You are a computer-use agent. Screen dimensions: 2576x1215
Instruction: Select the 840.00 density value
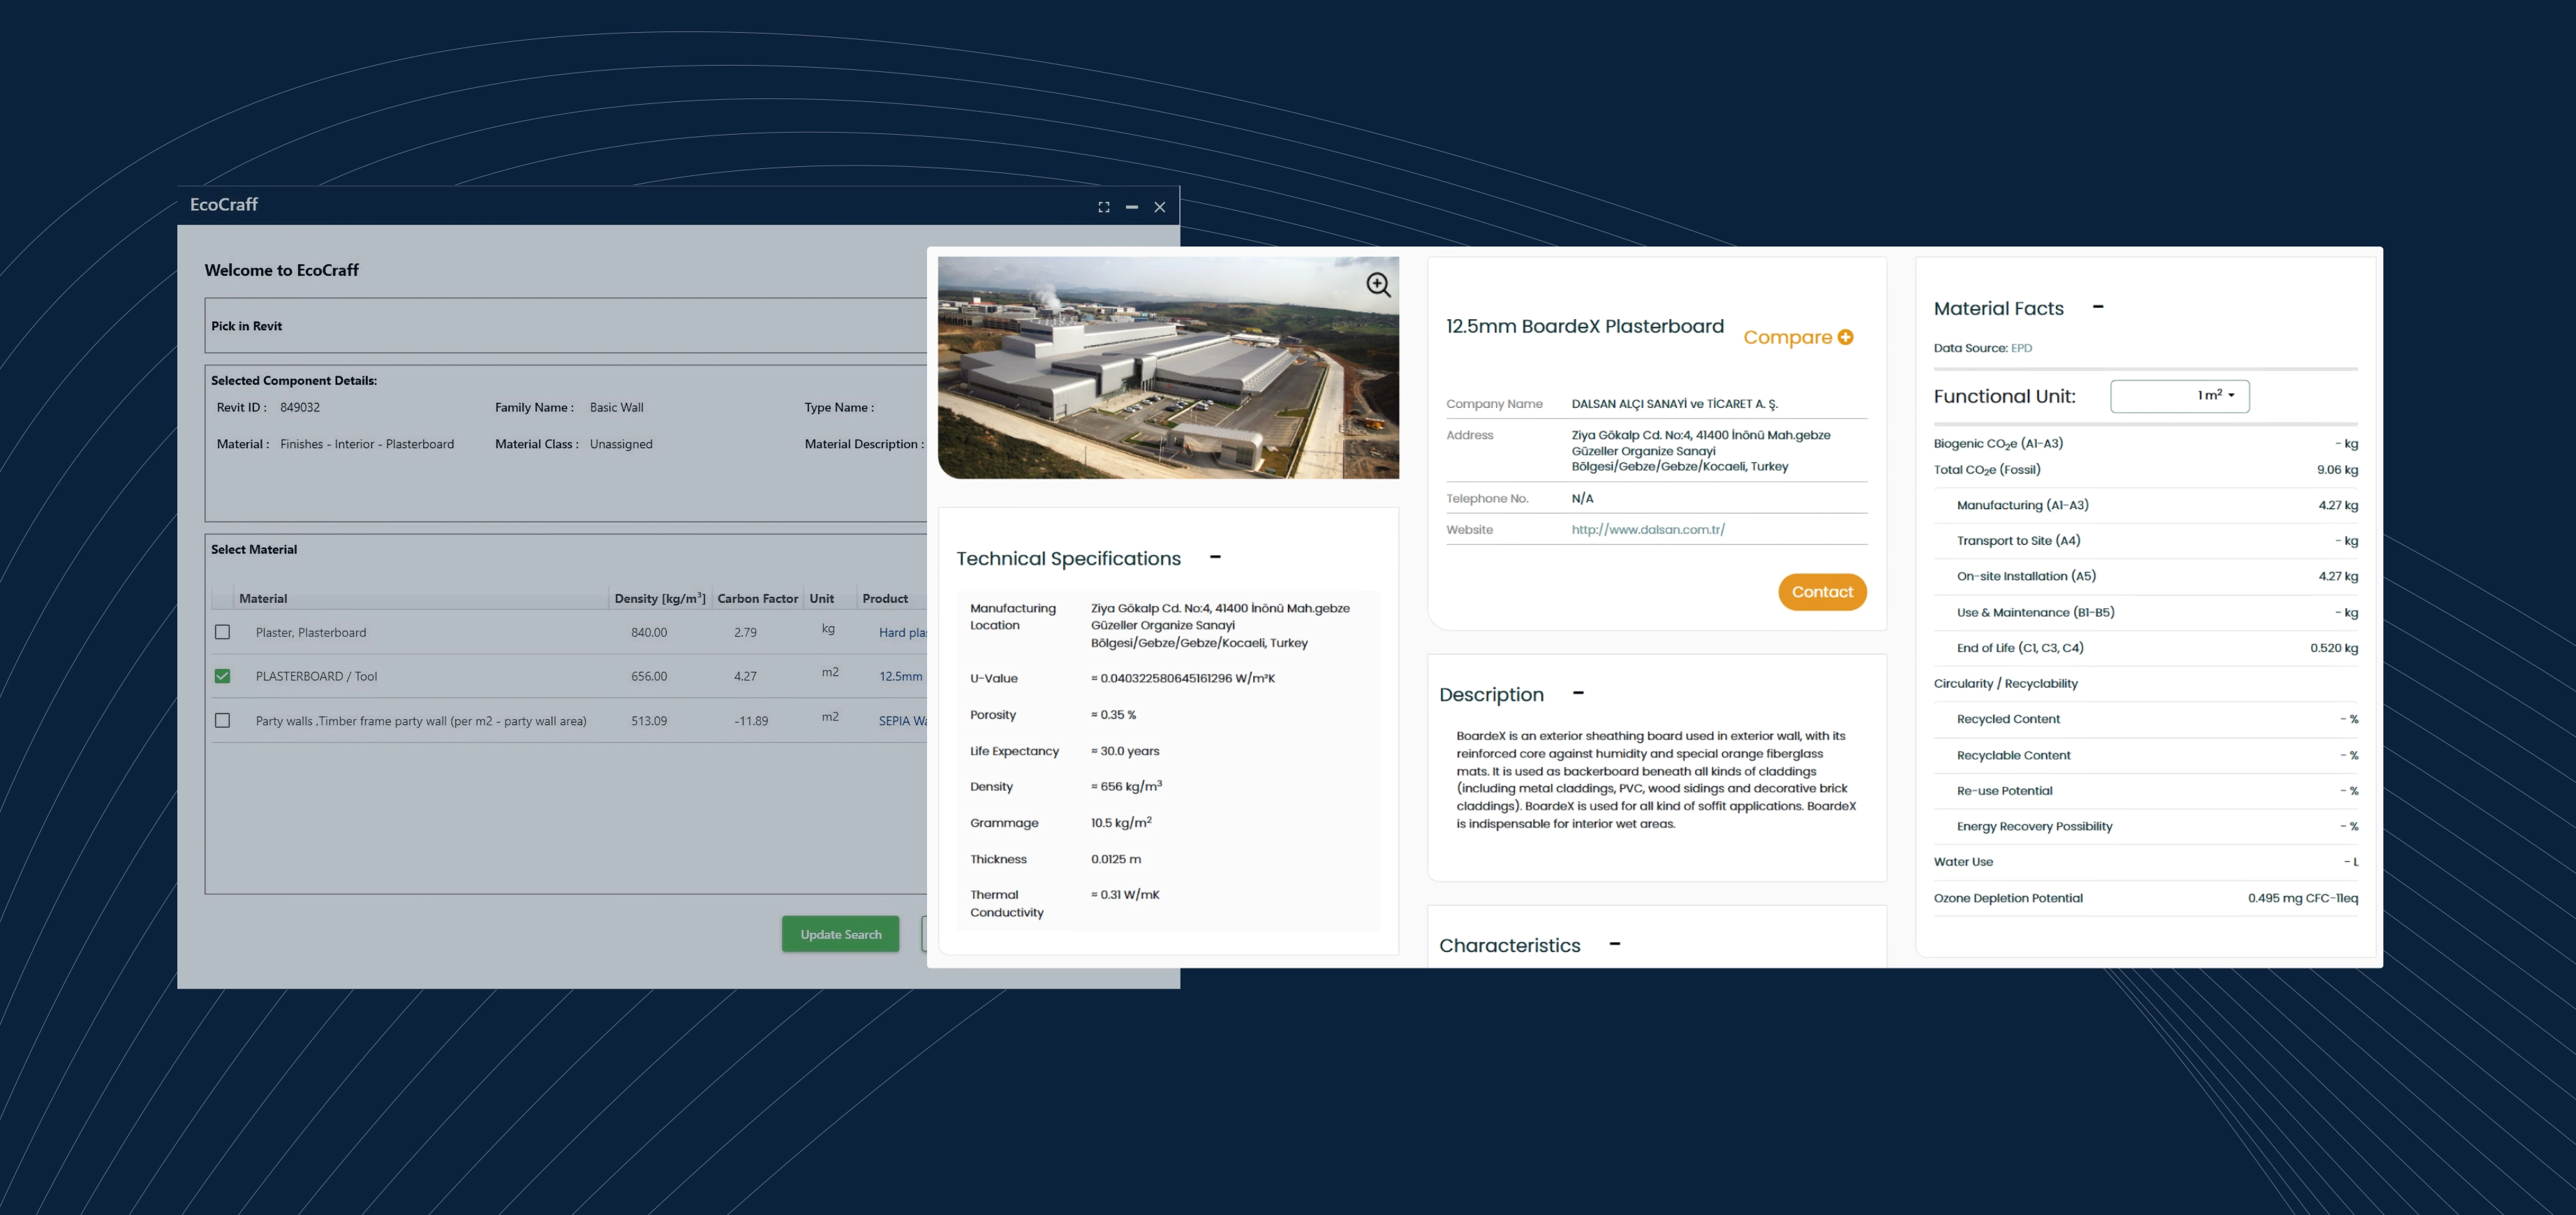(649, 633)
